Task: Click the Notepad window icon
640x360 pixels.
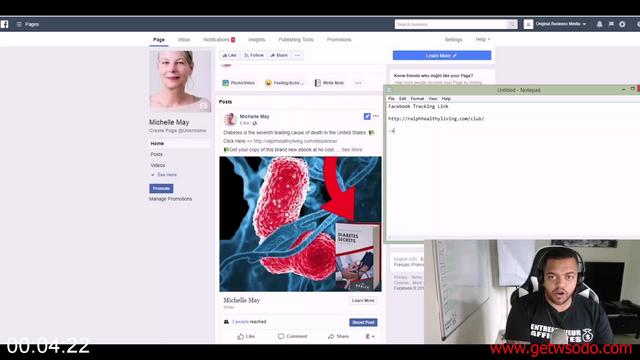Action: tap(389, 90)
